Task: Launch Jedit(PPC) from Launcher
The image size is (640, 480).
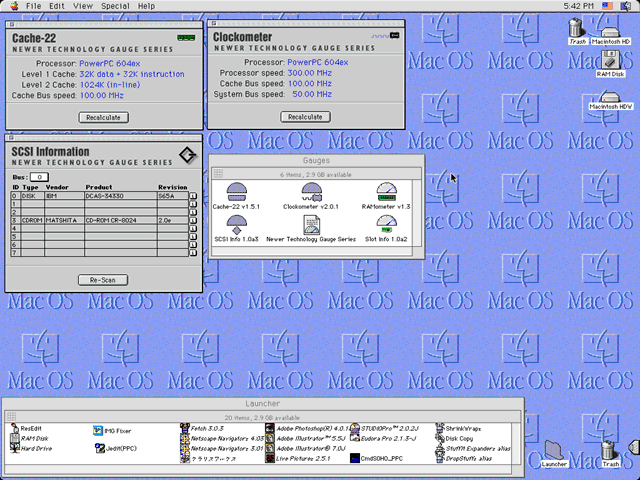Action: 116,448
